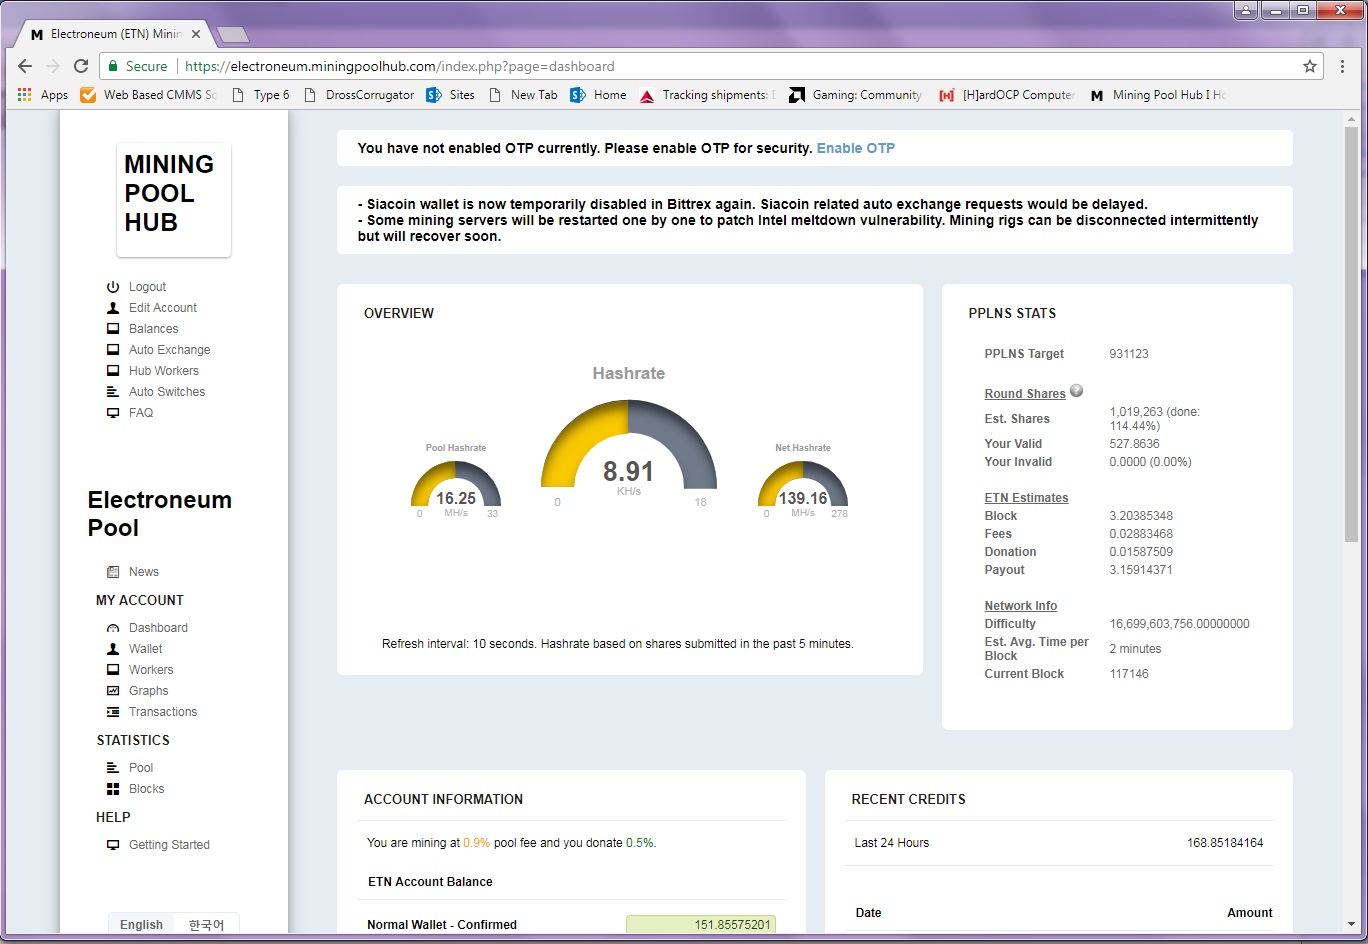Click the Wallet person icon
Screen dimensions: 1368x944
pos(113,649)
